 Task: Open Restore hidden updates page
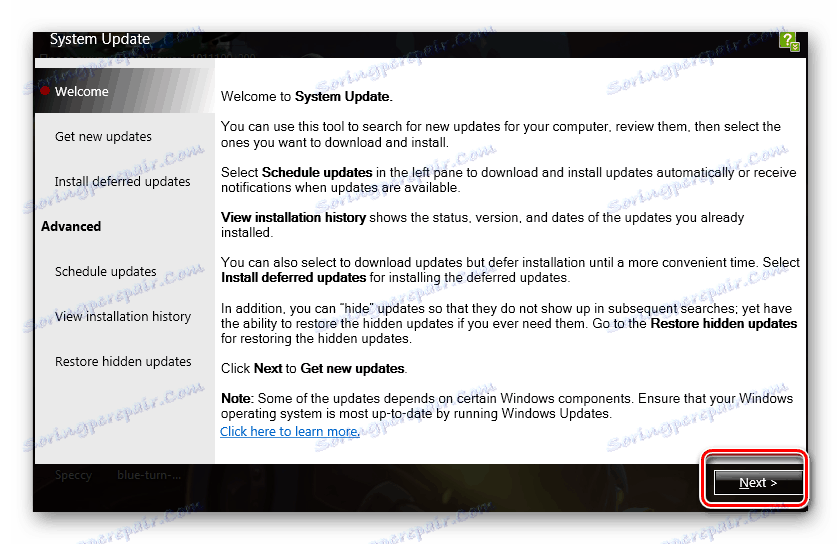click(x=123, y=362)
